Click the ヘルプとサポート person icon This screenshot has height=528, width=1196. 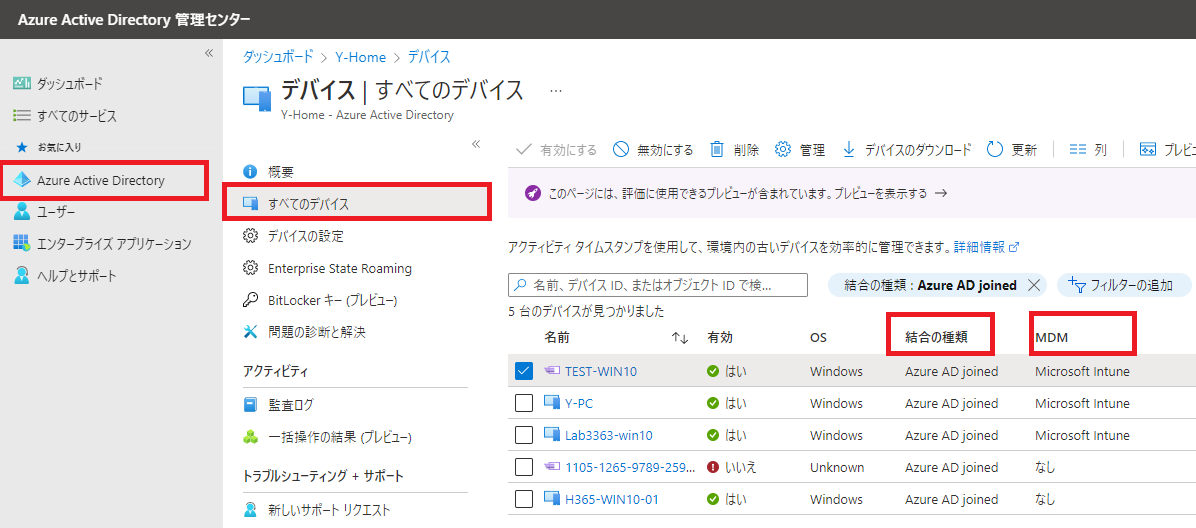(x=22, y=275)
